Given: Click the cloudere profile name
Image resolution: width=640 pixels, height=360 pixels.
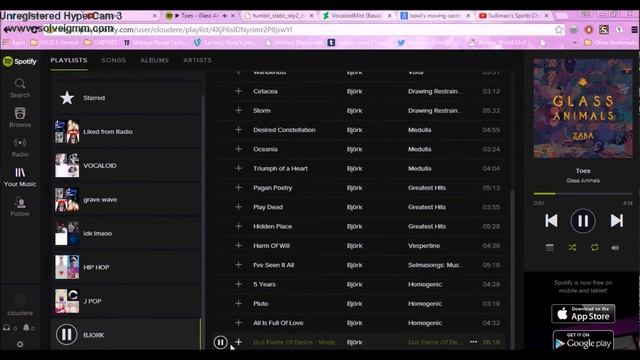Looking at the screenshot, I should (20, 313).
